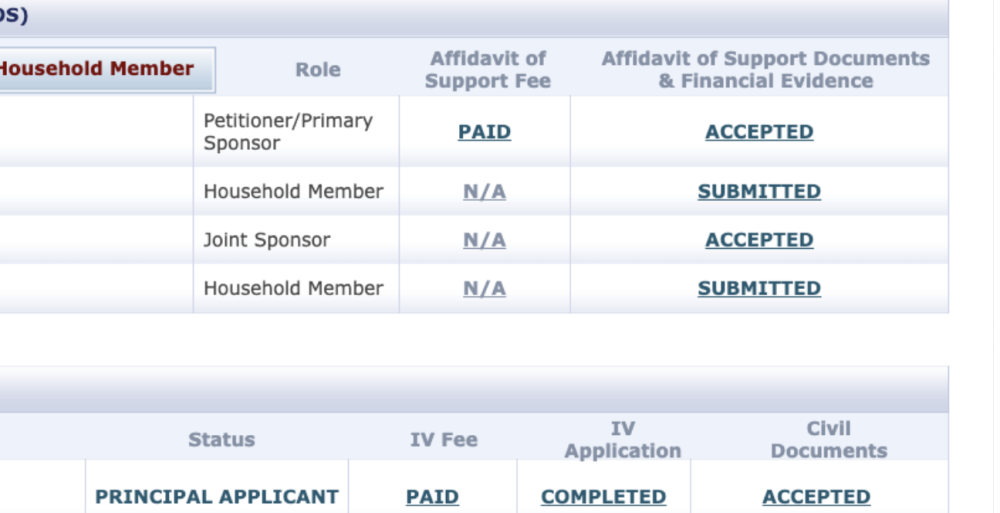
Task: Click the PRINCIPAL APPLICANT status cell
Action: tap(217, 497)
